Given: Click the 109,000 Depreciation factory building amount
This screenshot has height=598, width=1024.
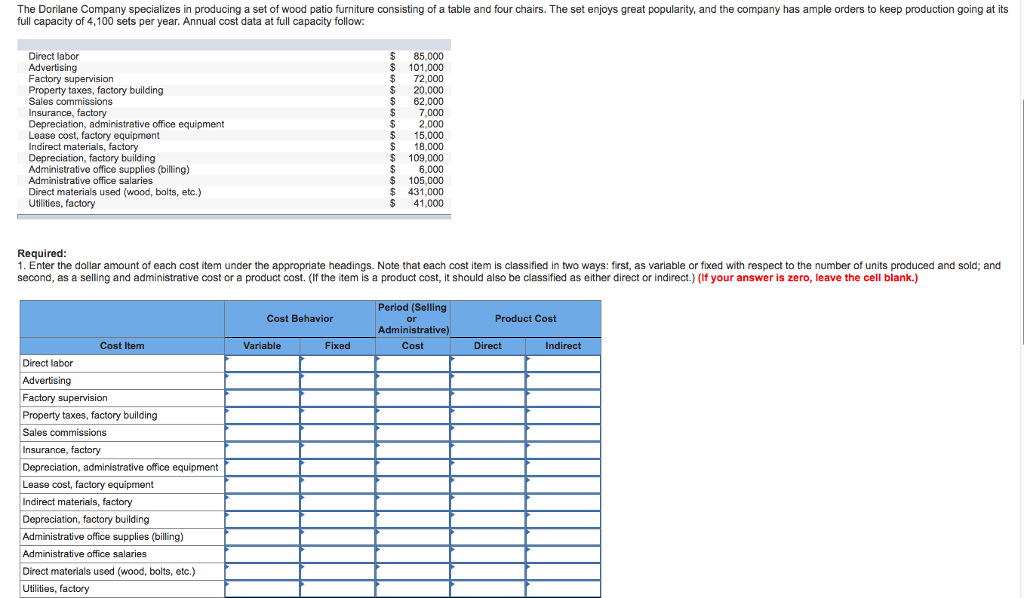Looking at the screenshot, I should pyautogui.click(x=426, y=158).
